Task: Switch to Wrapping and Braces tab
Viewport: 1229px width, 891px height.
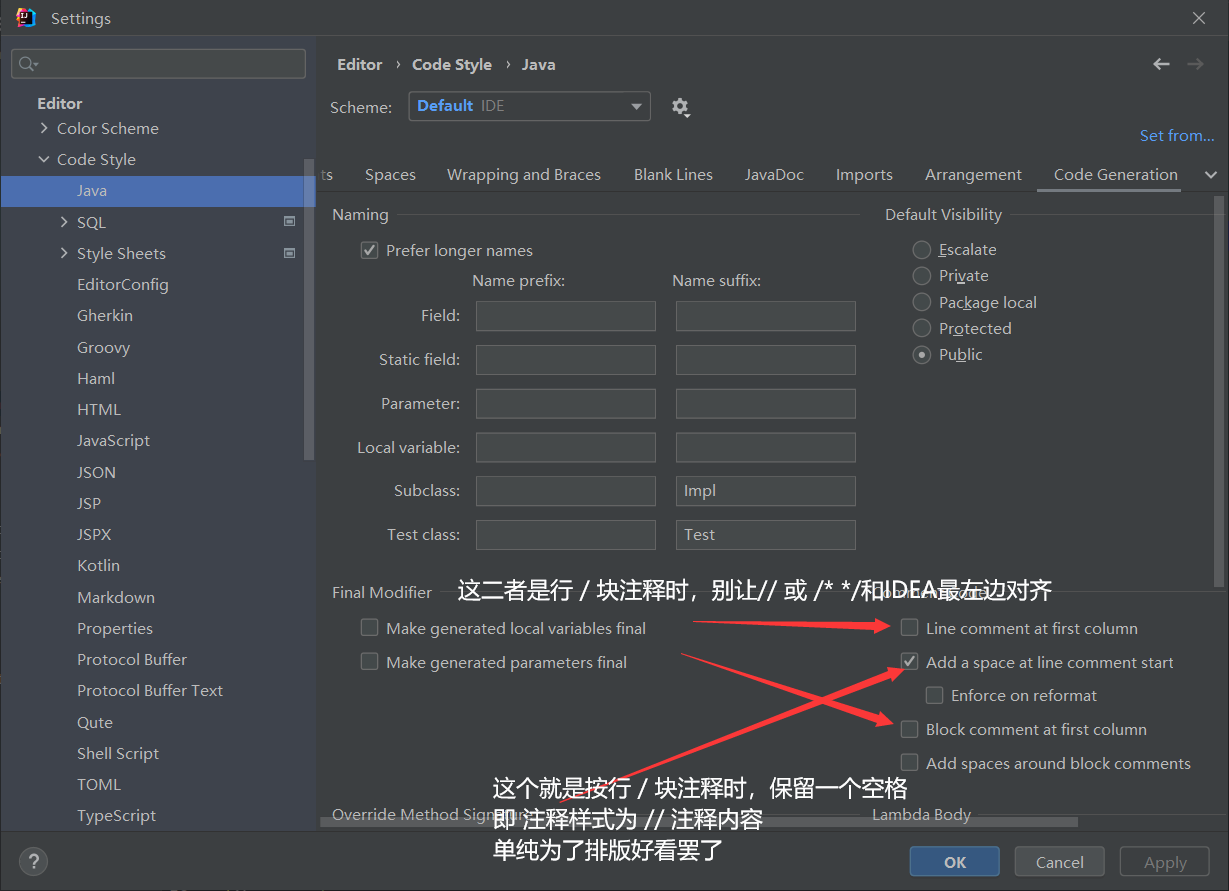Action: coord(524,175)
